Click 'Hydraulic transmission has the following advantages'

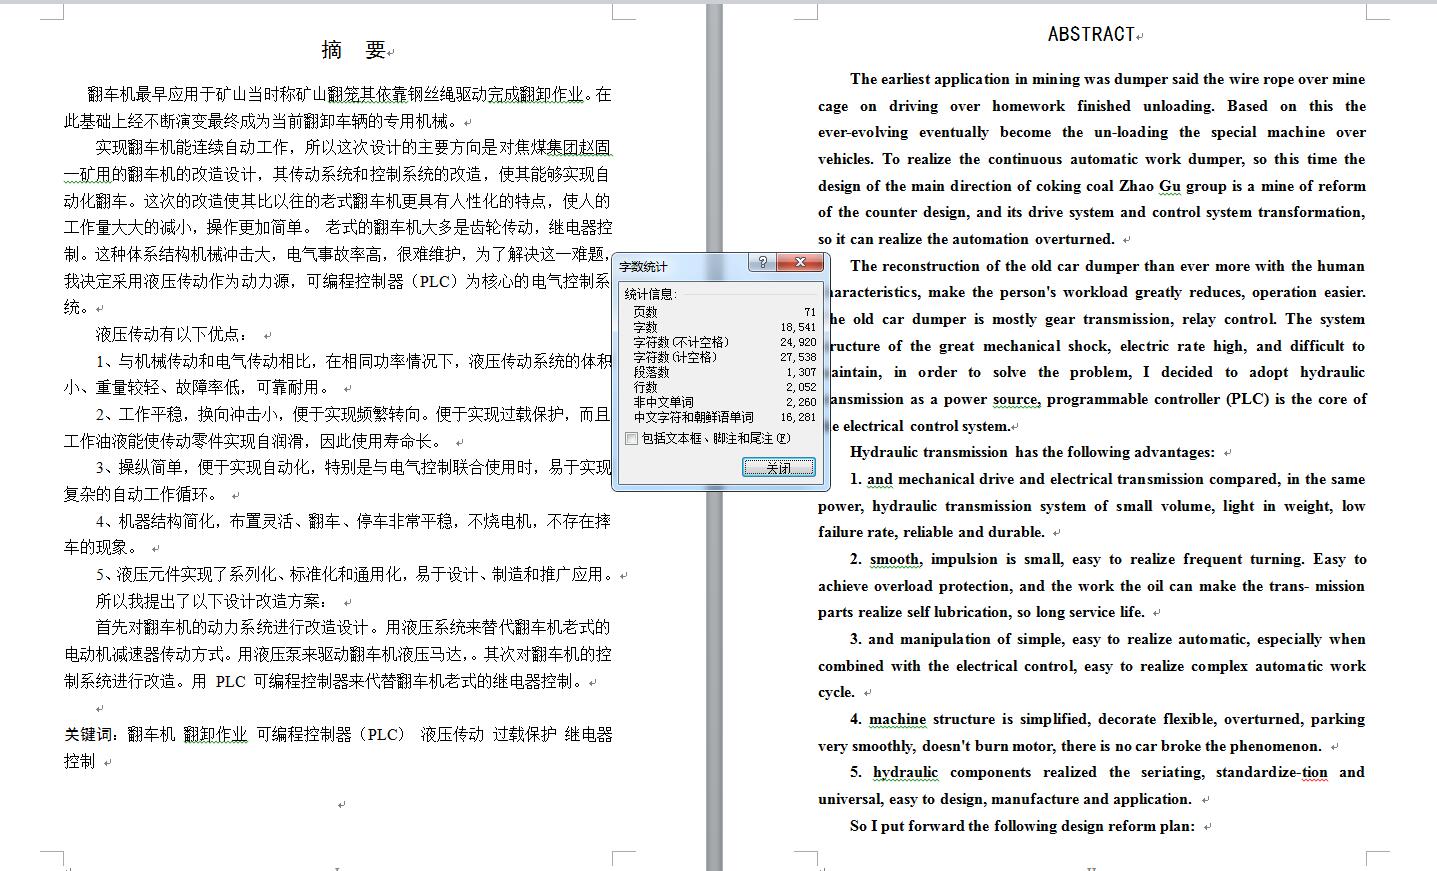[x=1032, y=452]
